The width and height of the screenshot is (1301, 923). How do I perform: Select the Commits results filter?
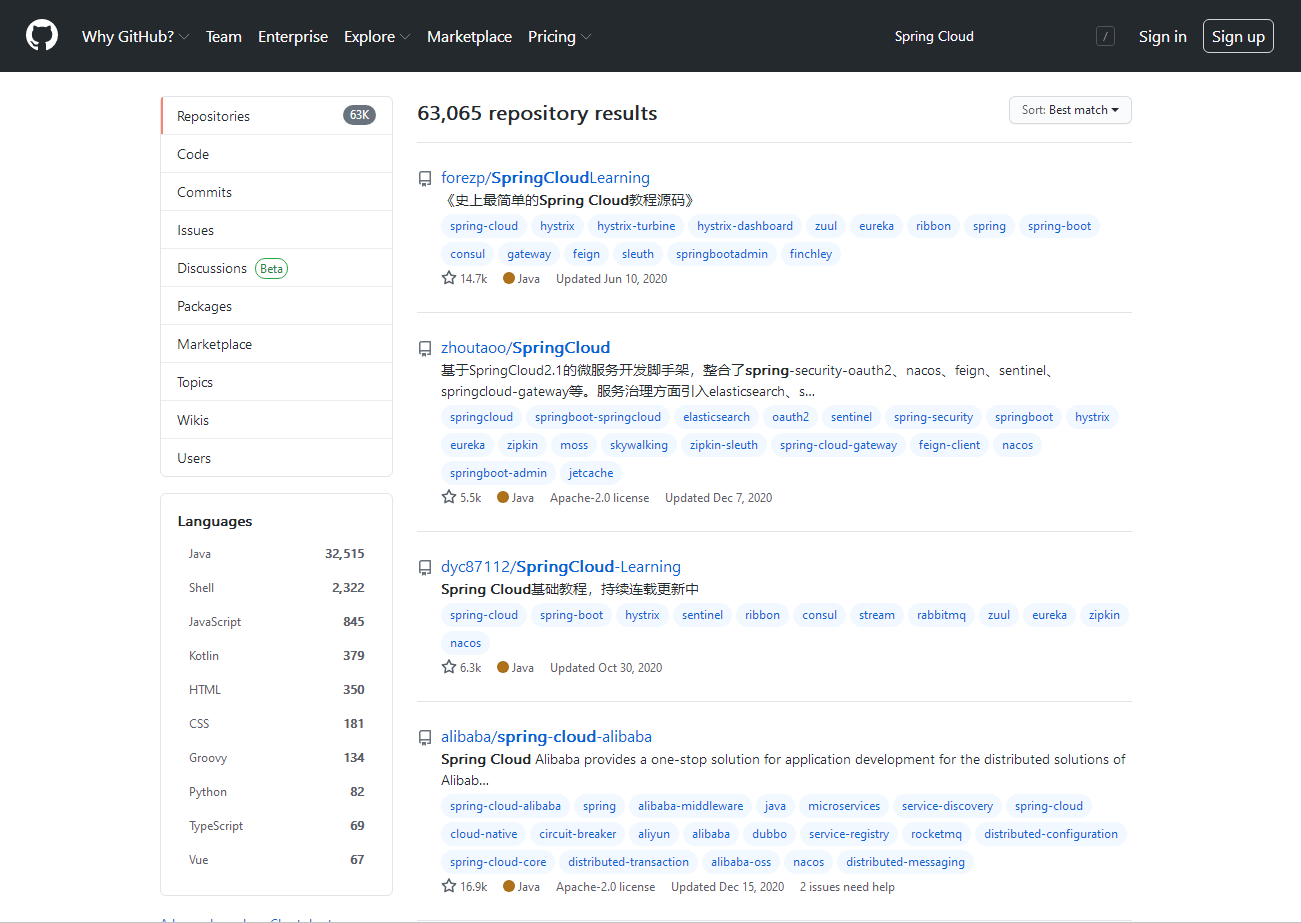[x=276, y=192]
